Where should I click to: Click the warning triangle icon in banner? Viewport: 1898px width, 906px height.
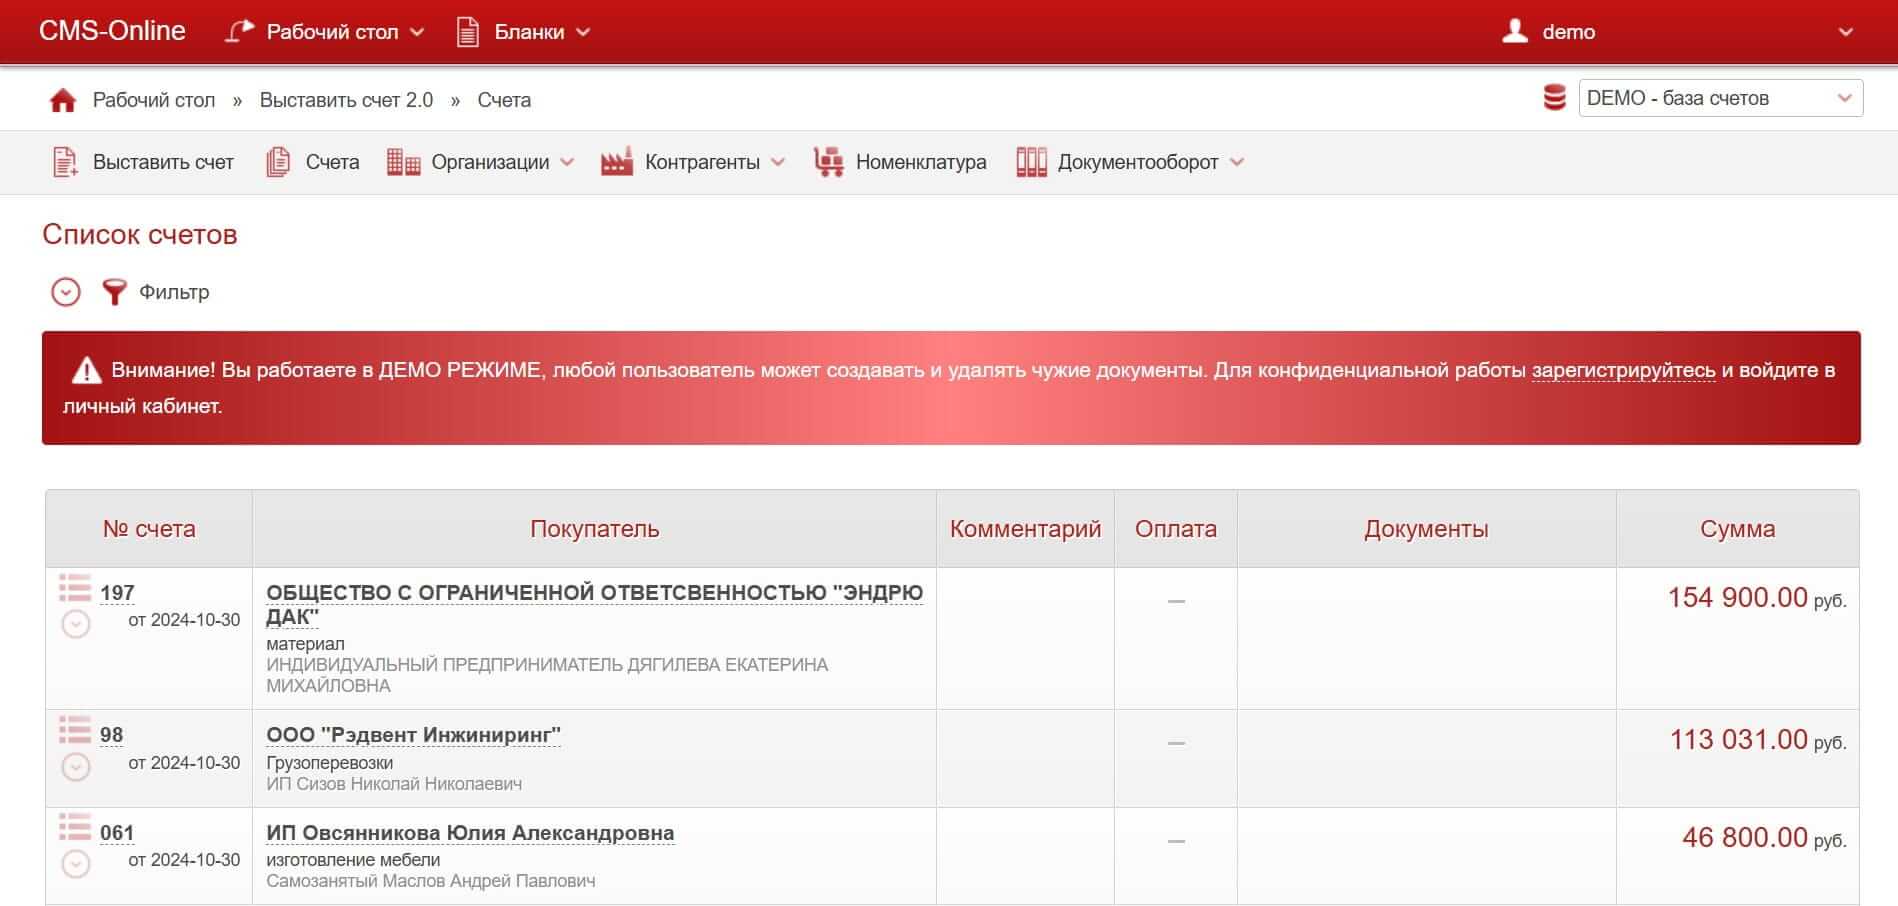[87, 371]
